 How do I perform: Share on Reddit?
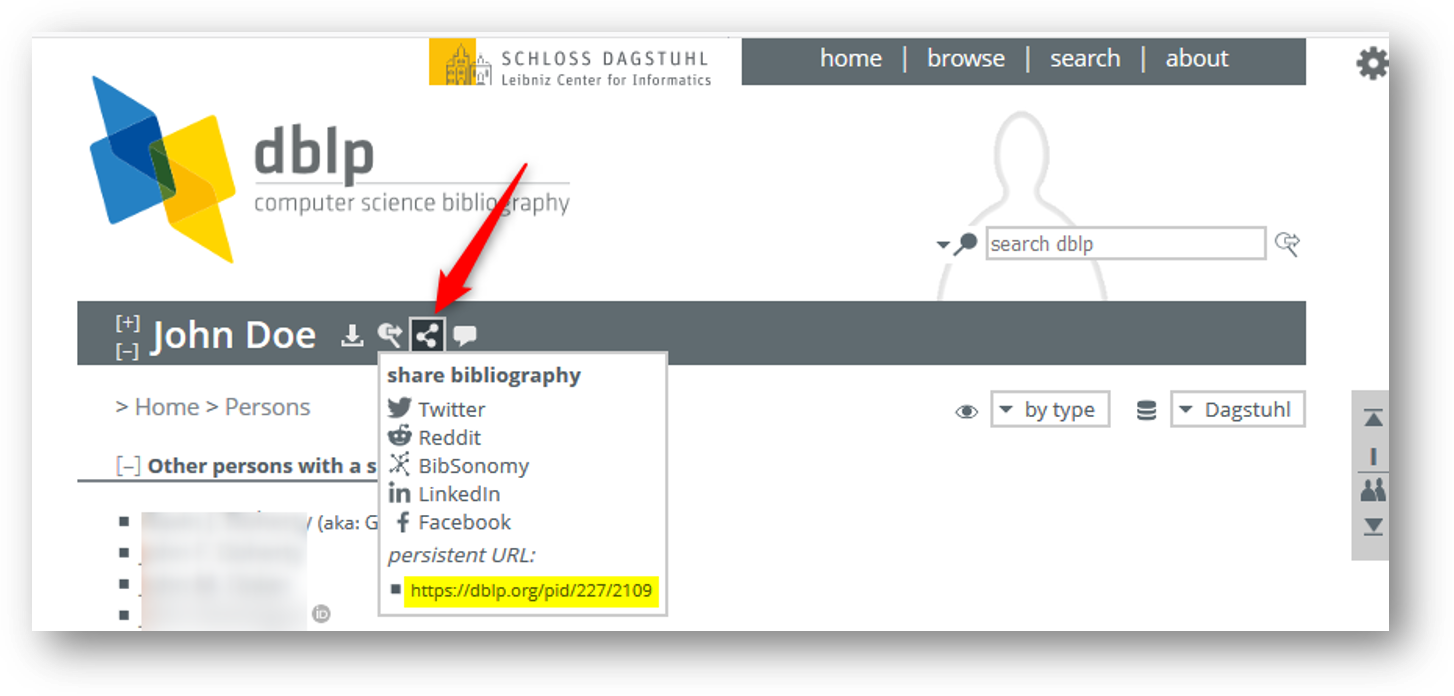tap(449, 437)
